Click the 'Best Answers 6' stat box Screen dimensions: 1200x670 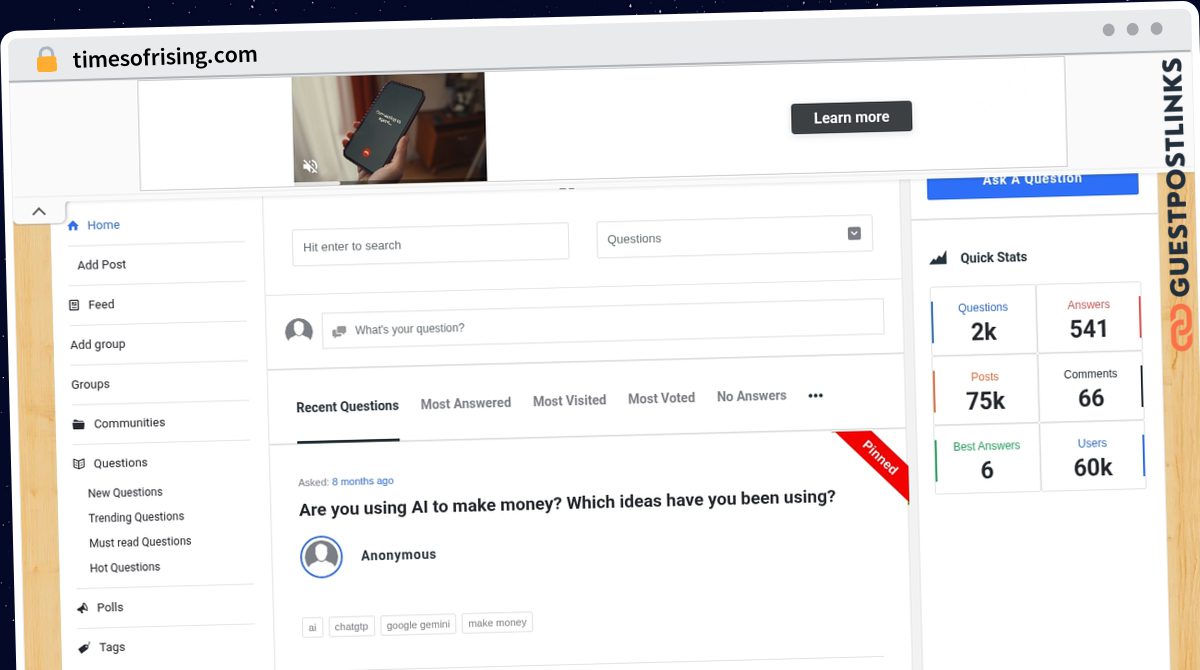987,459
